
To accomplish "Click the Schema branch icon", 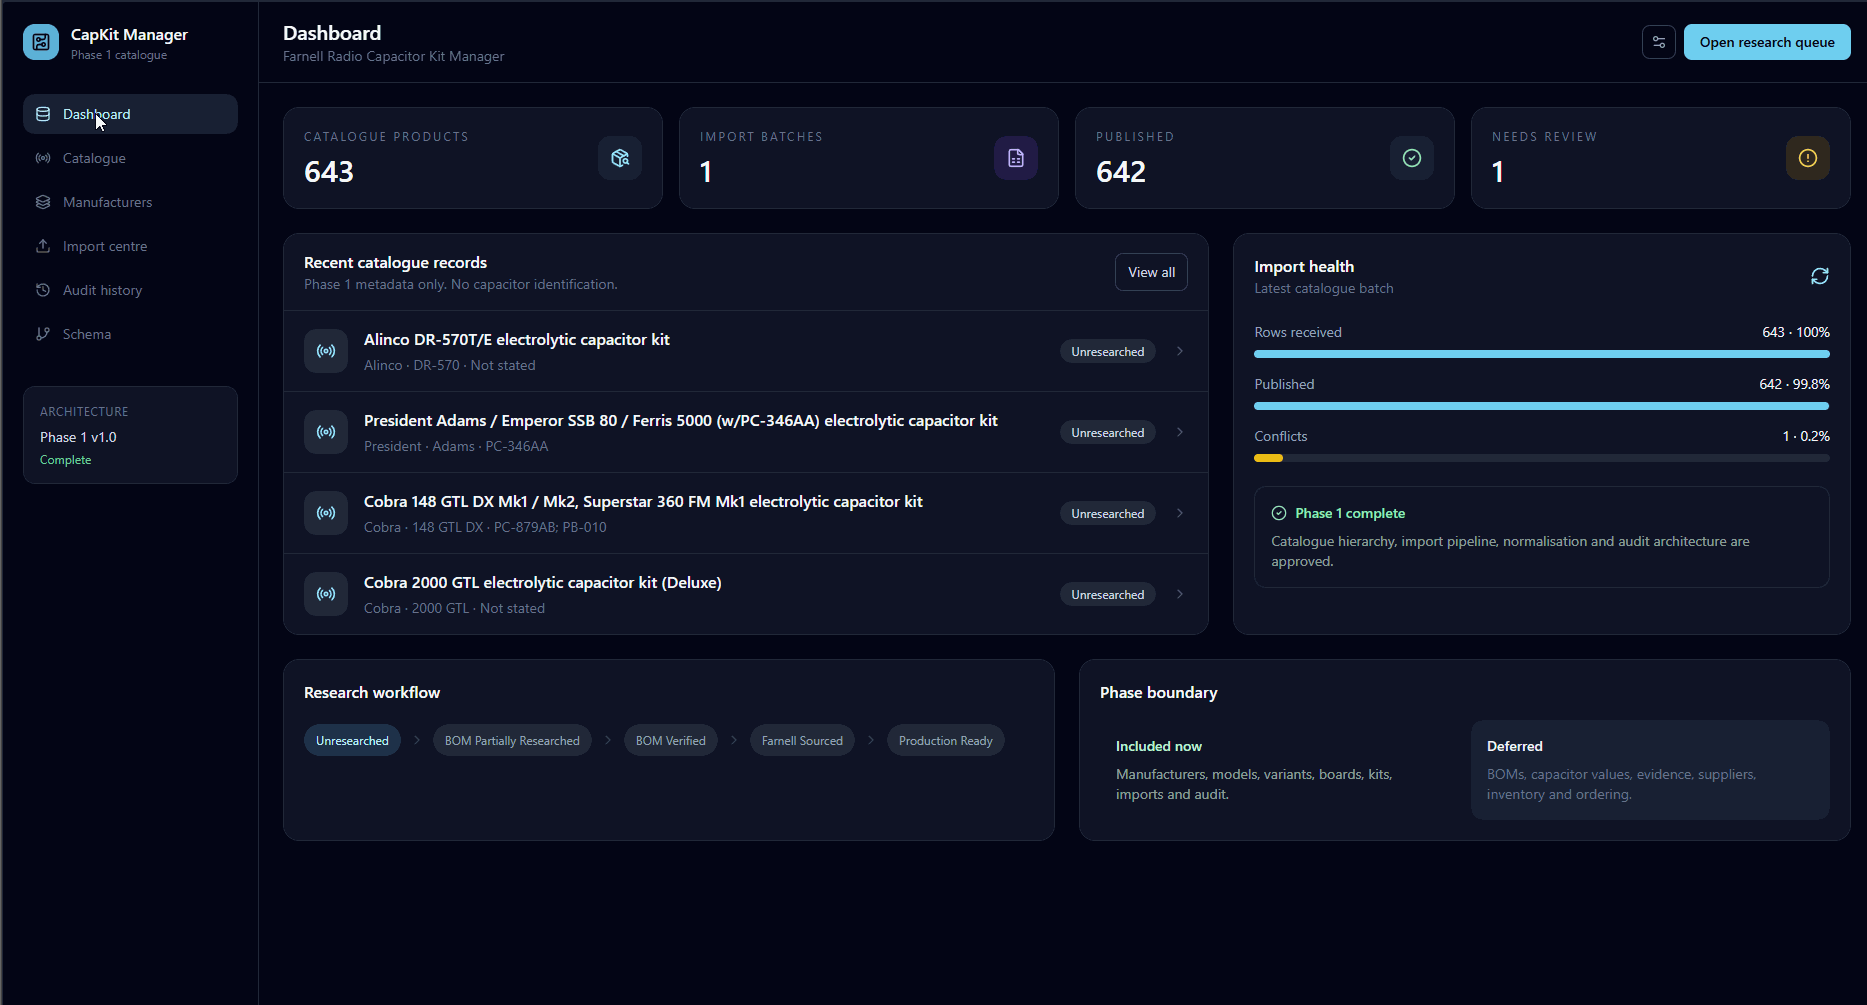I will coord(43,334).
